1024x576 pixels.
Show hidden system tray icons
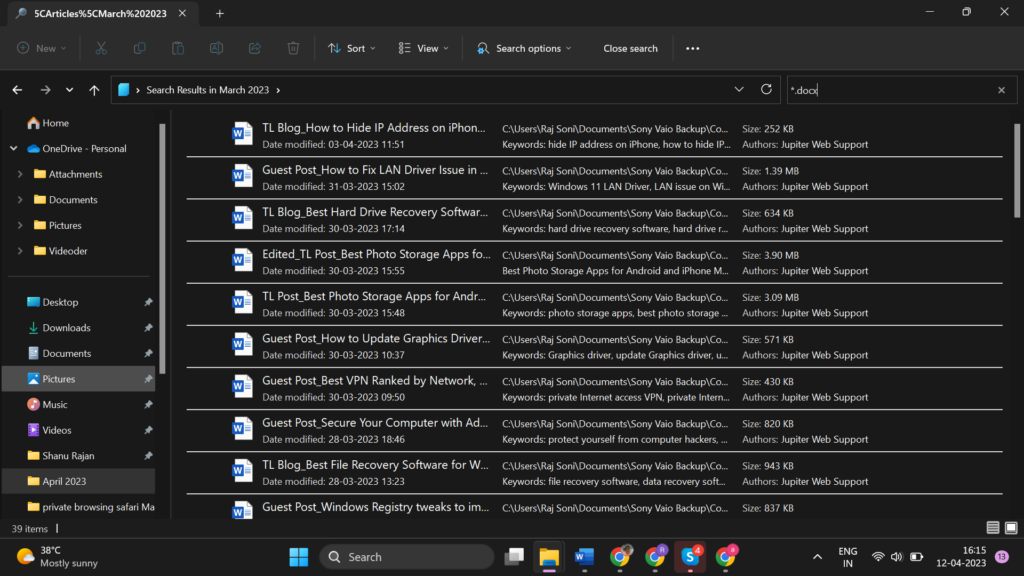pos(817,557)
